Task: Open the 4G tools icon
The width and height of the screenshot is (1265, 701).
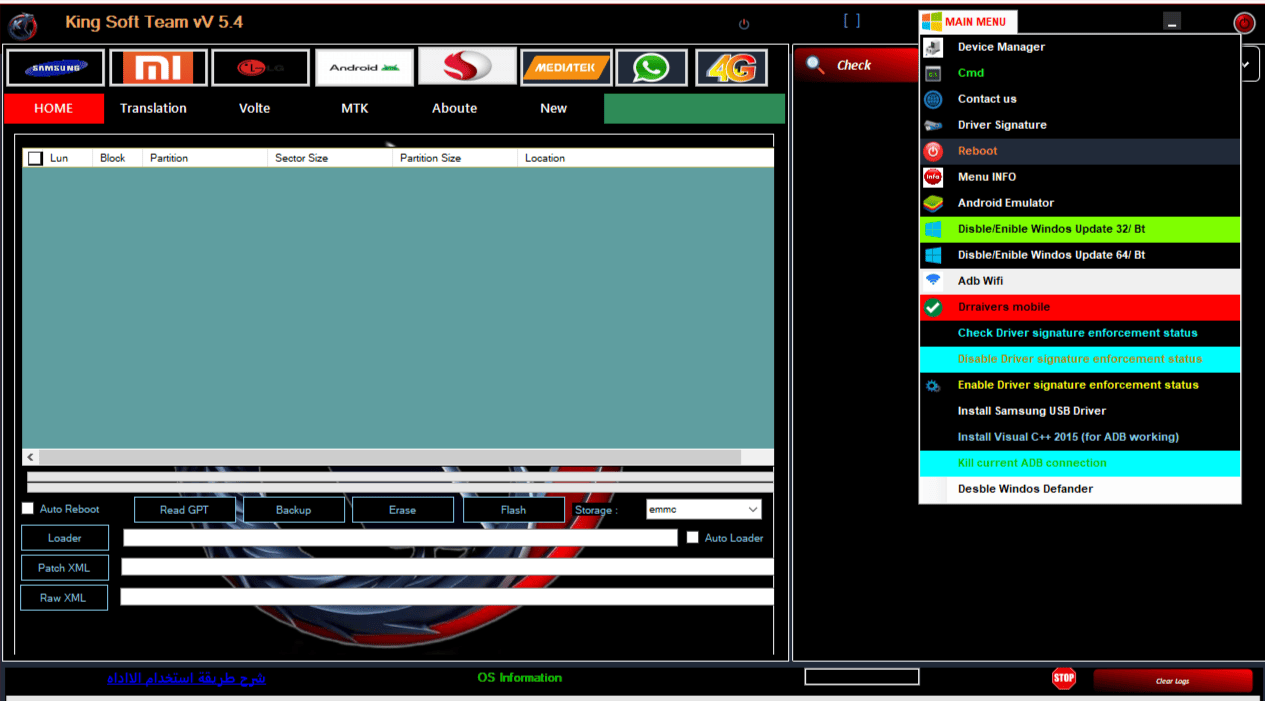Action: tap(731, 68)
